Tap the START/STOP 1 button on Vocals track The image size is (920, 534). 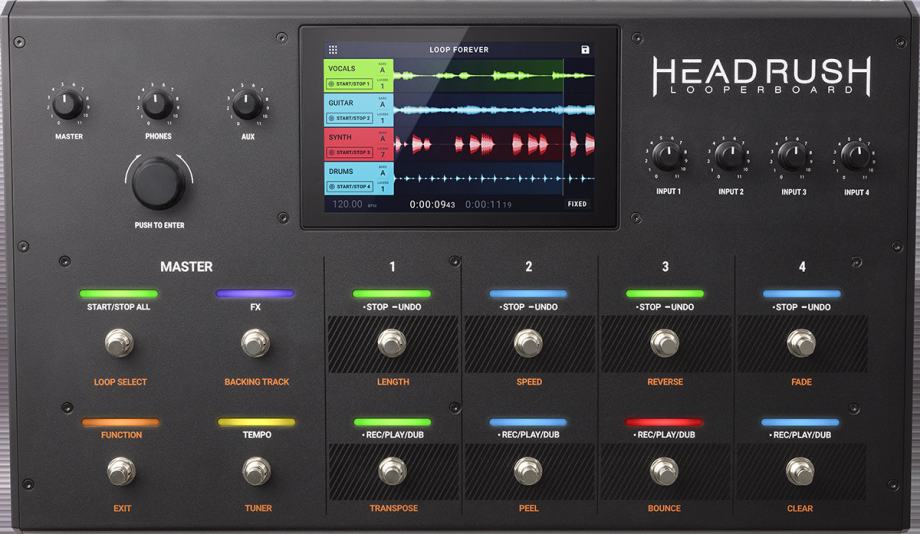pyautogui.click(x=350, y=84)
